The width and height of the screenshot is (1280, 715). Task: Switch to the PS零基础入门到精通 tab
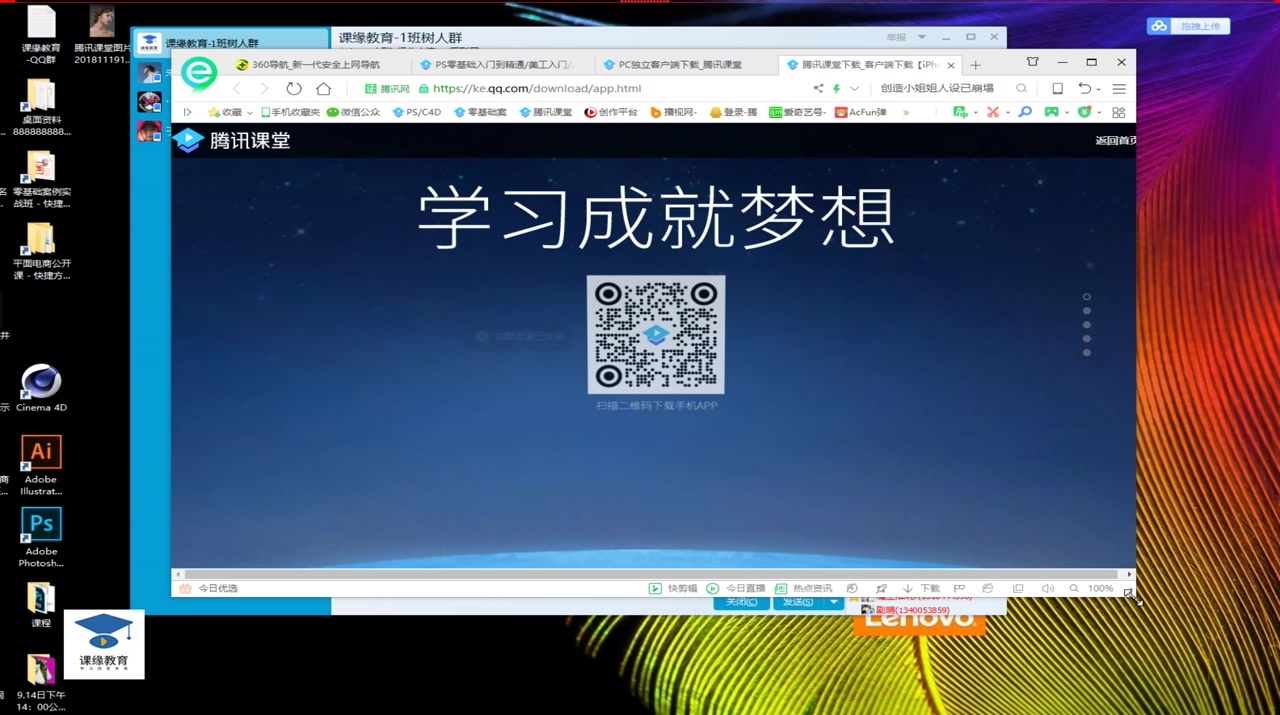(501, 65)
